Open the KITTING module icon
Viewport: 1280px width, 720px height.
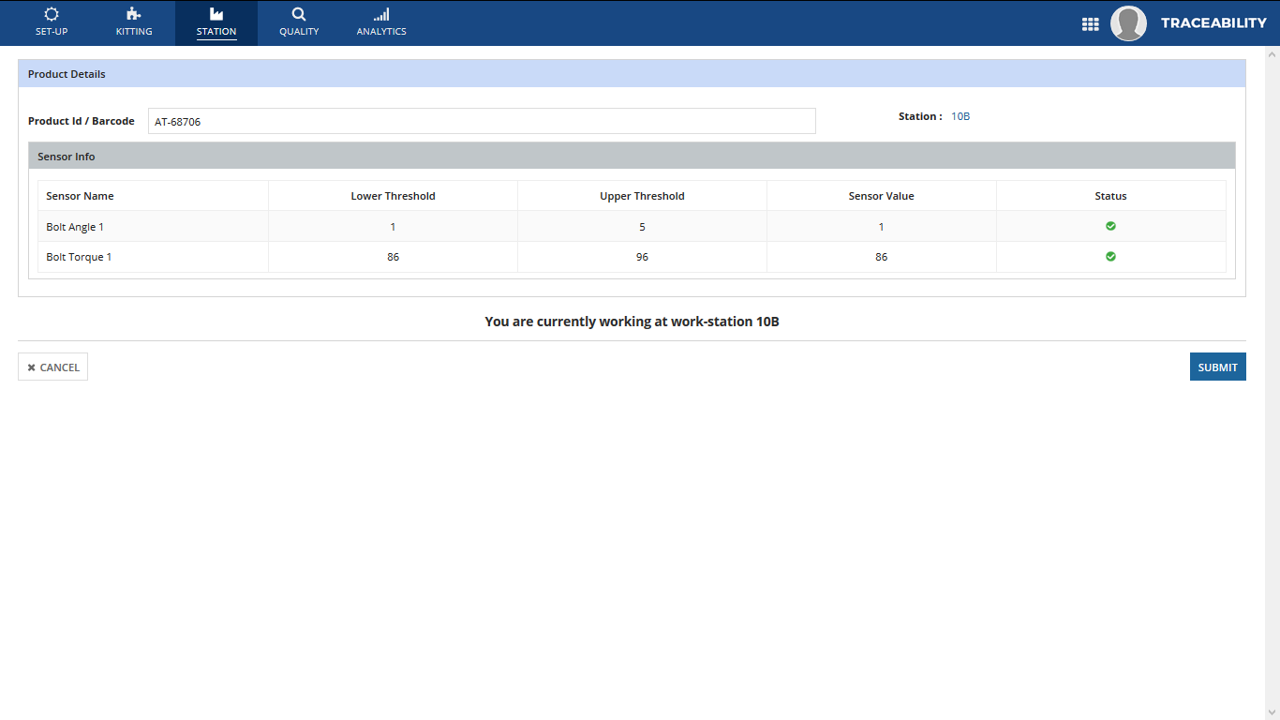click(133, 15)
